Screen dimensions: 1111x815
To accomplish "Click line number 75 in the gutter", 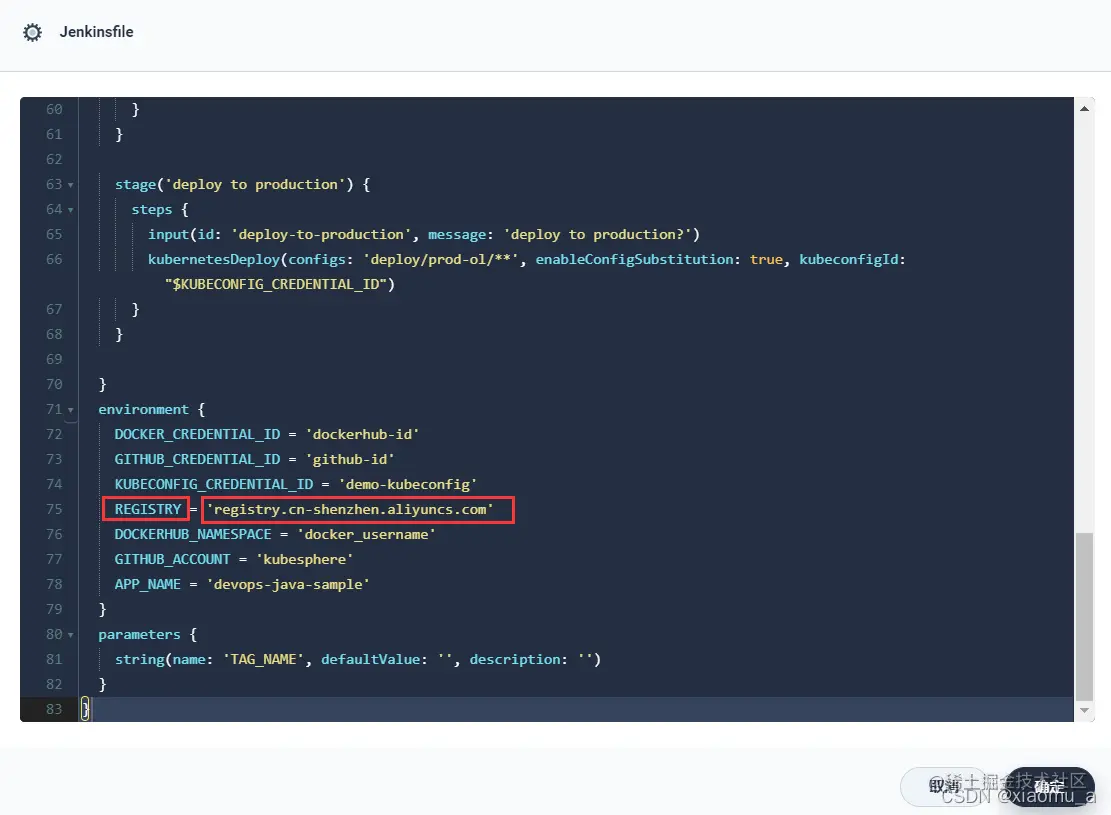I will pyautogui.click(x=54, y=510).
